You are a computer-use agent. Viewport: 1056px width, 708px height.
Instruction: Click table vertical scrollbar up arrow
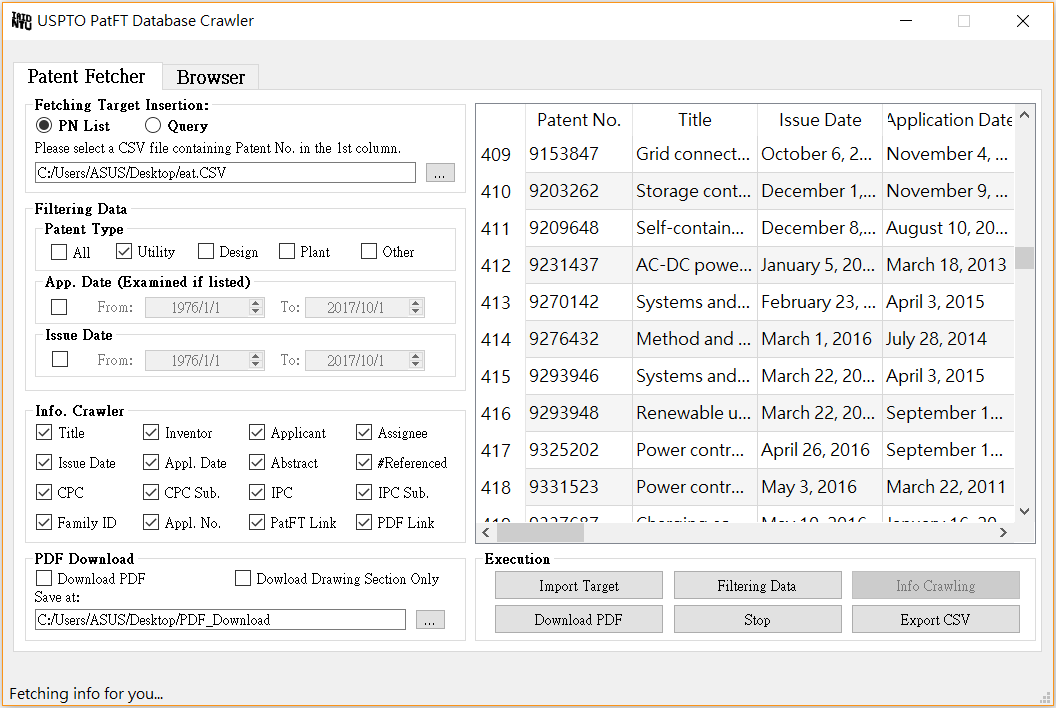1024,115
